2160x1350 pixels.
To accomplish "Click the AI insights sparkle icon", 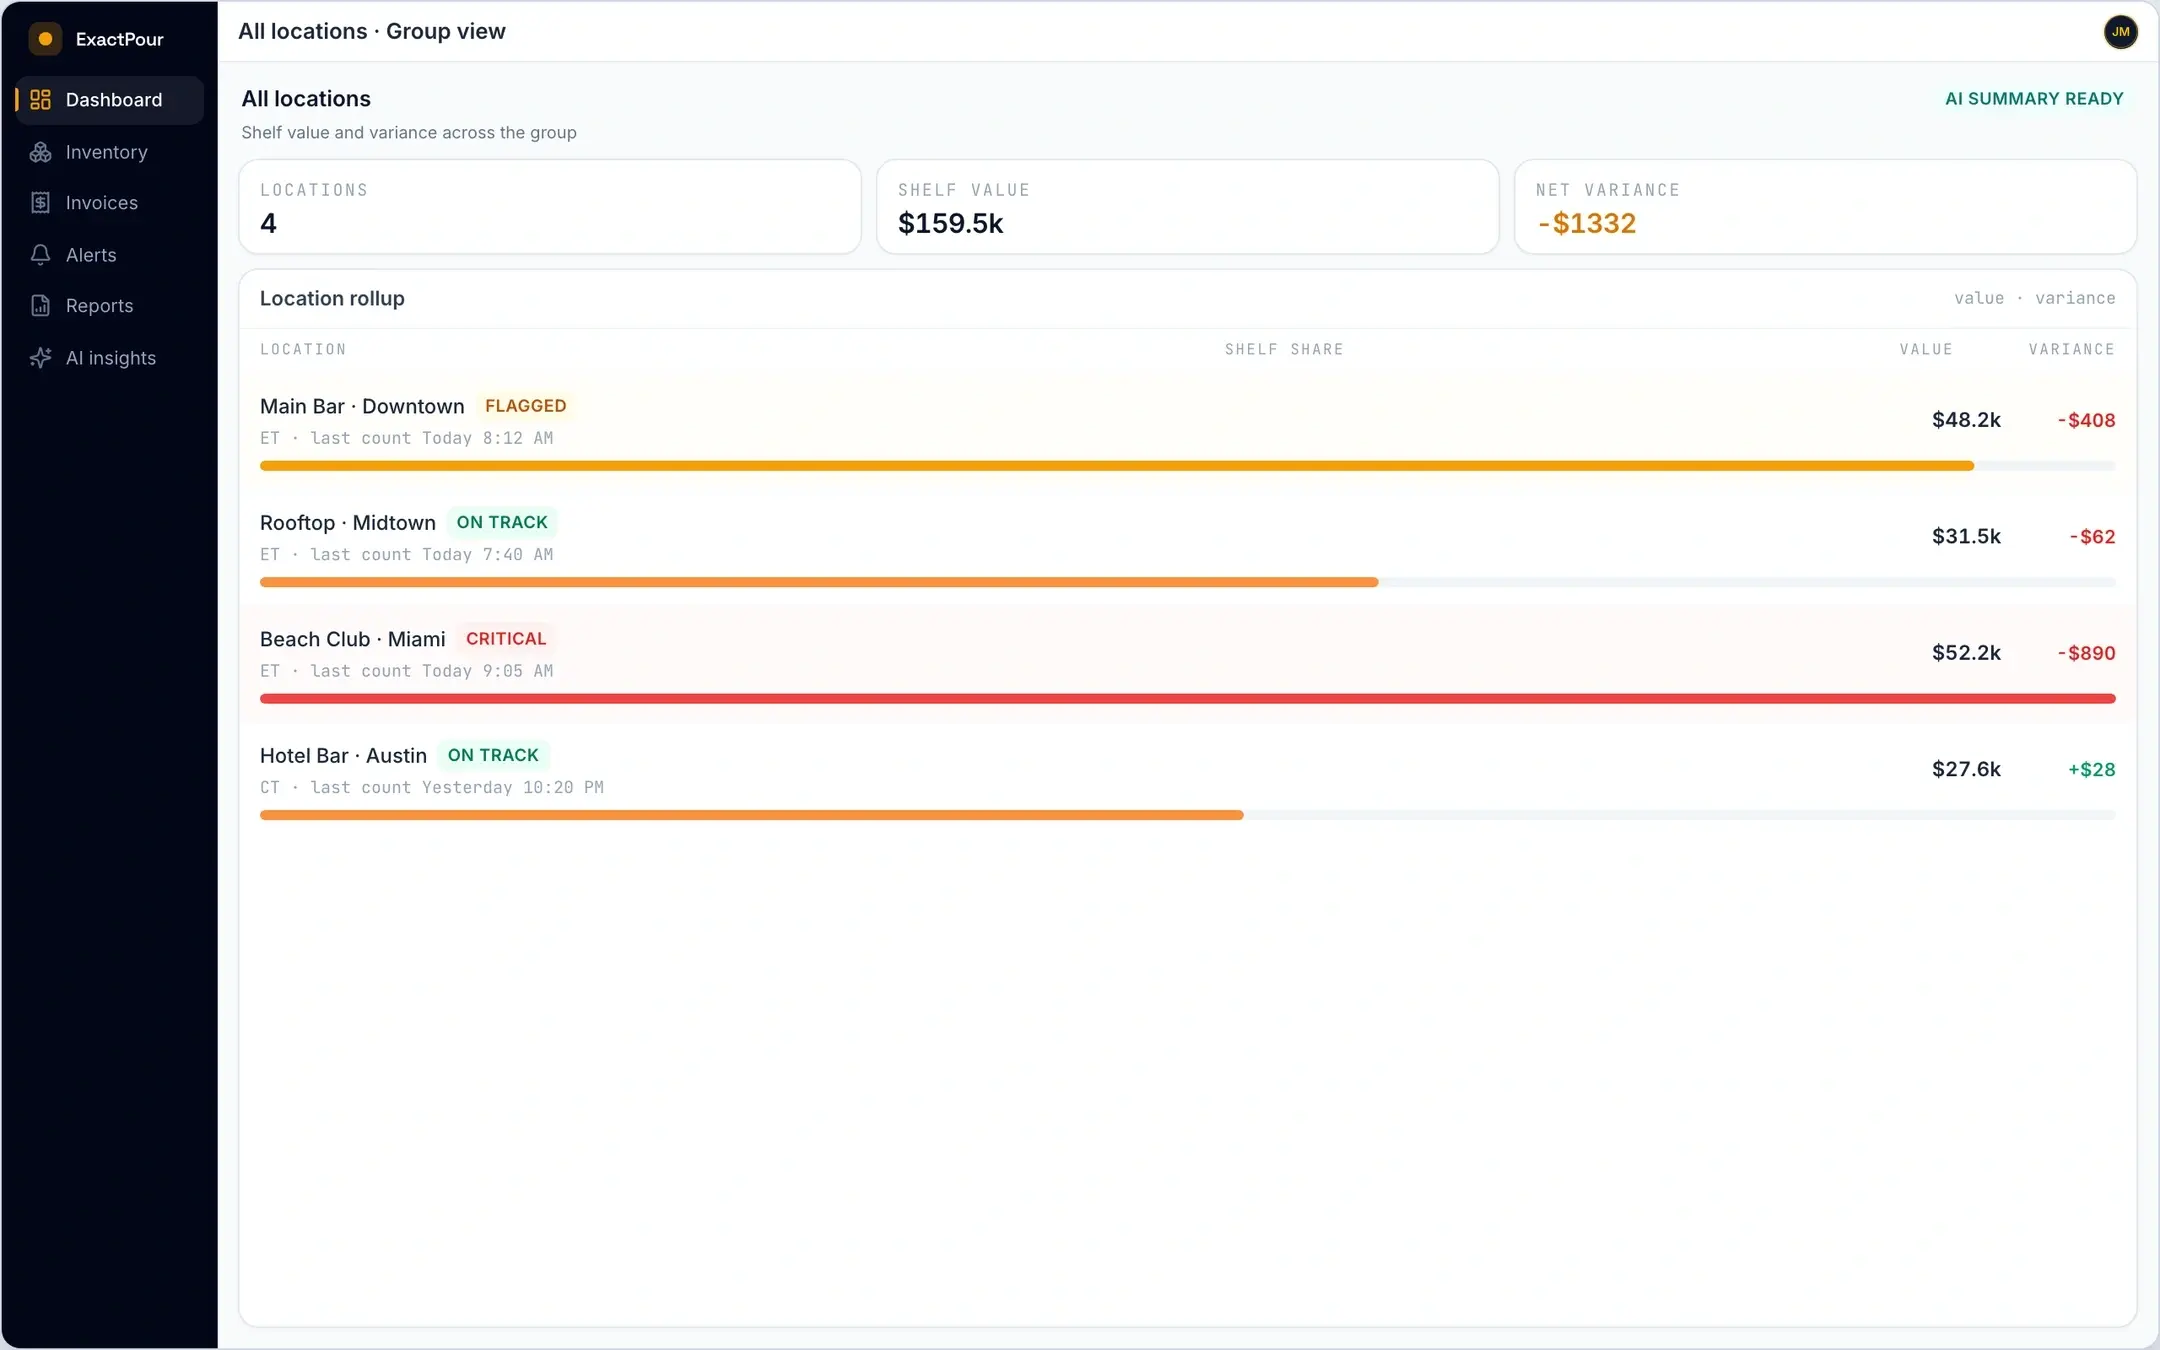I will [x=40, y=358].
